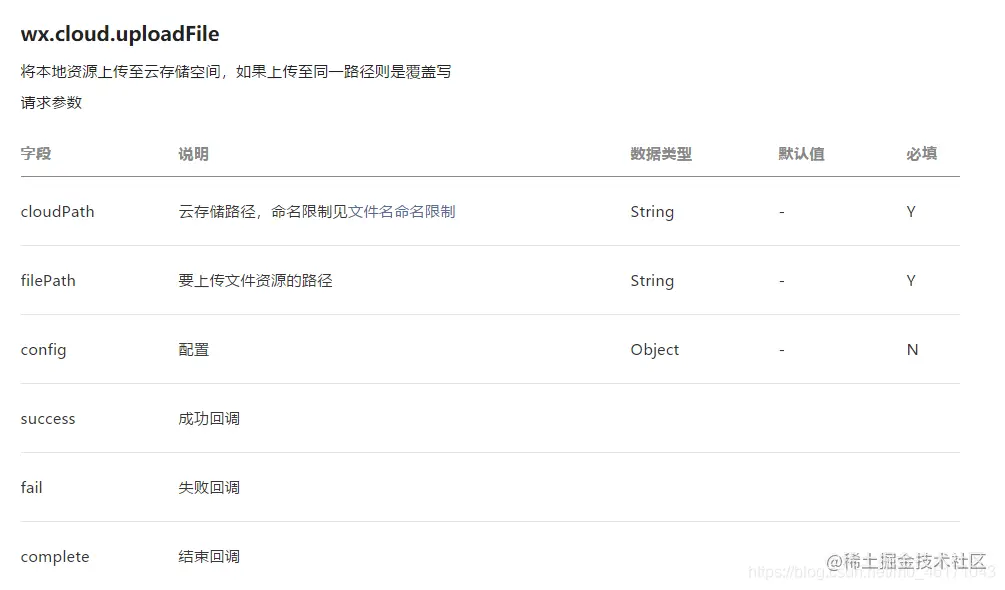
Task: Click the complete field name
Action: coord(55,557)
